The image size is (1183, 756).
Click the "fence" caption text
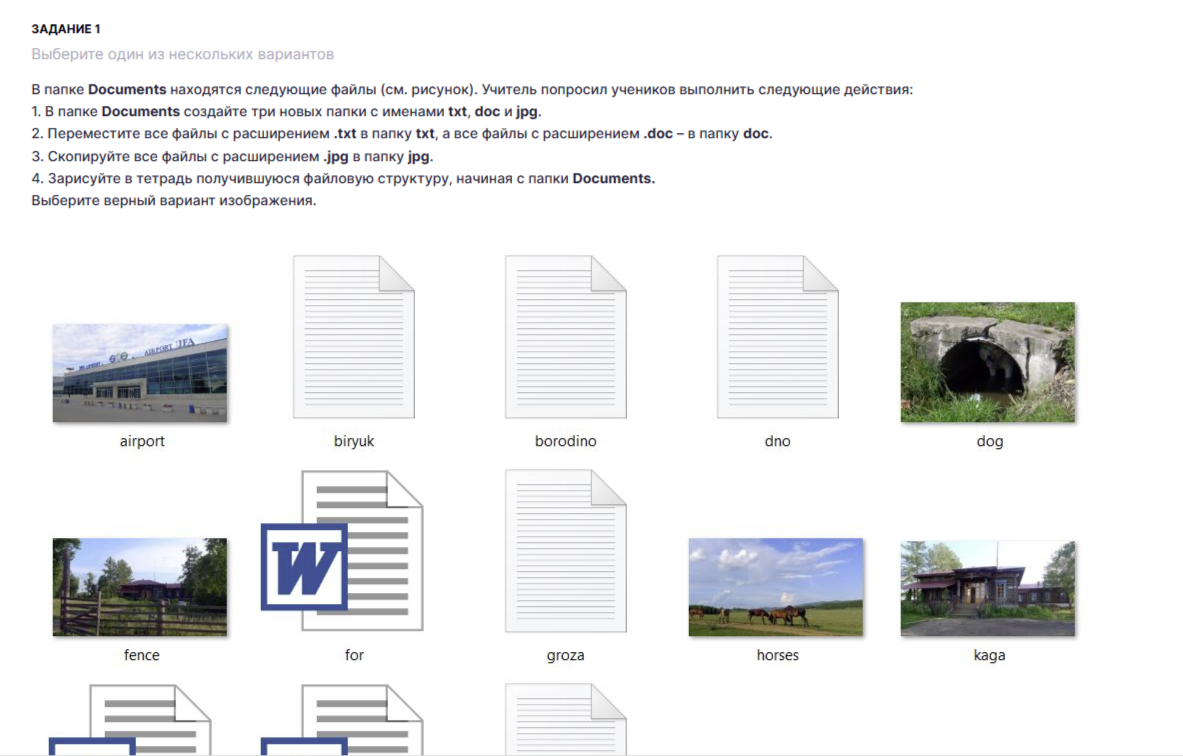142,655
